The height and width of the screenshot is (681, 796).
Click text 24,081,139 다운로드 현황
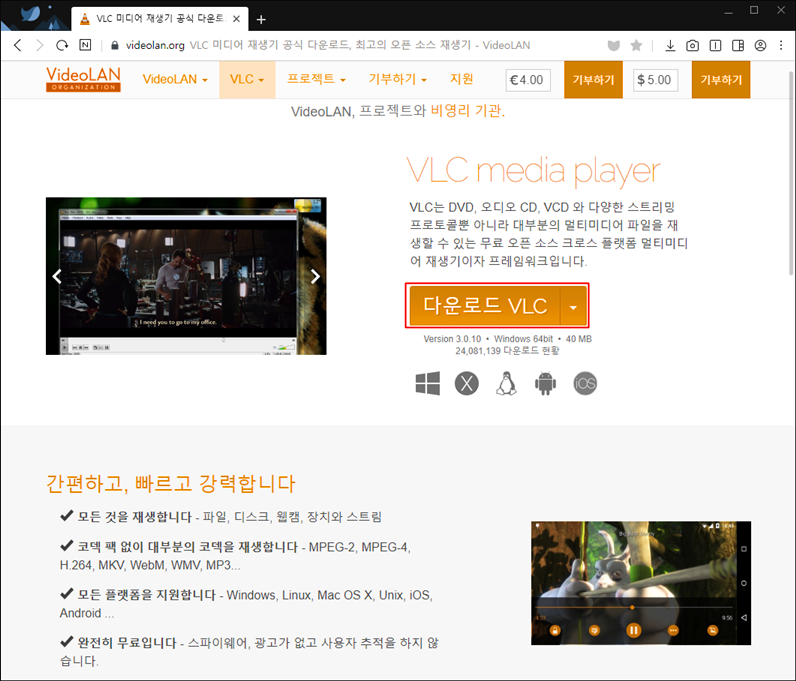pos(507,351)
